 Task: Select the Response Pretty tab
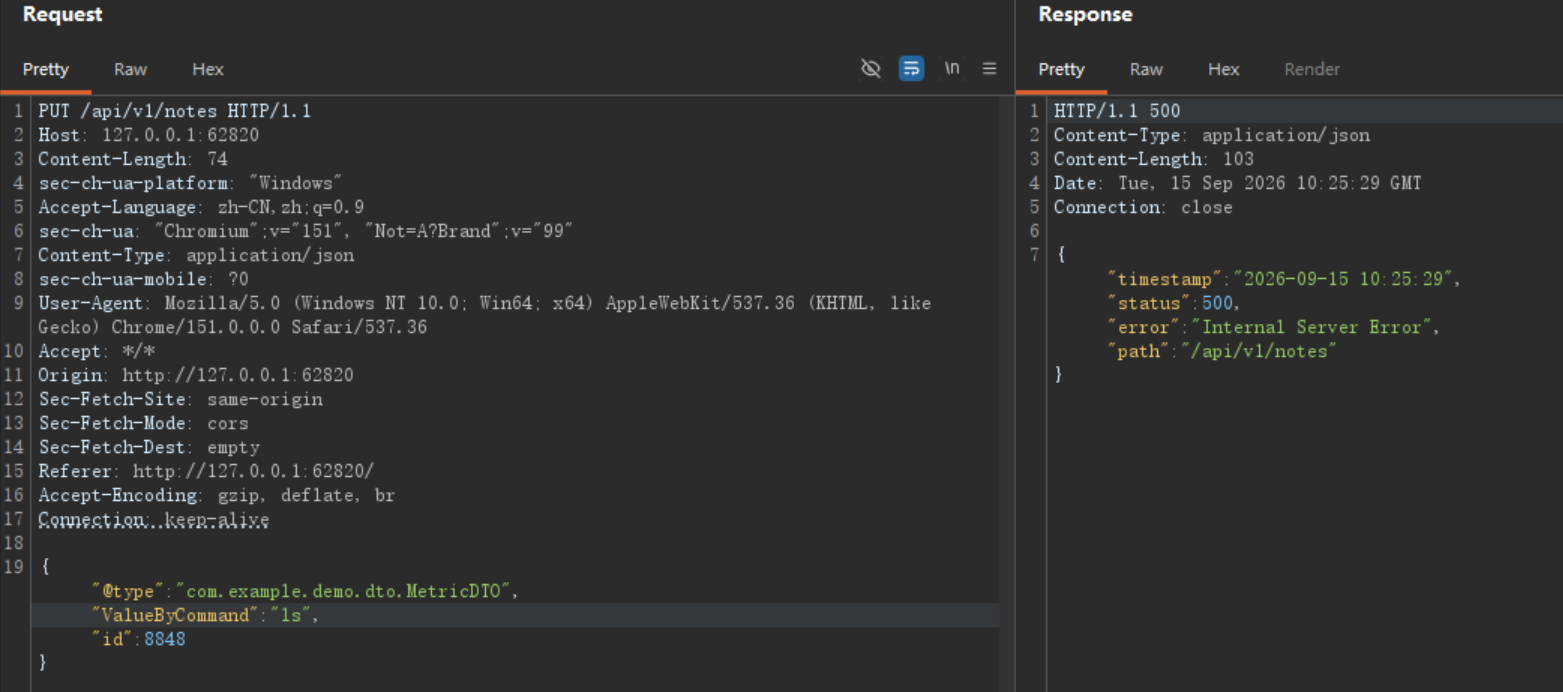click(1061, 69)
